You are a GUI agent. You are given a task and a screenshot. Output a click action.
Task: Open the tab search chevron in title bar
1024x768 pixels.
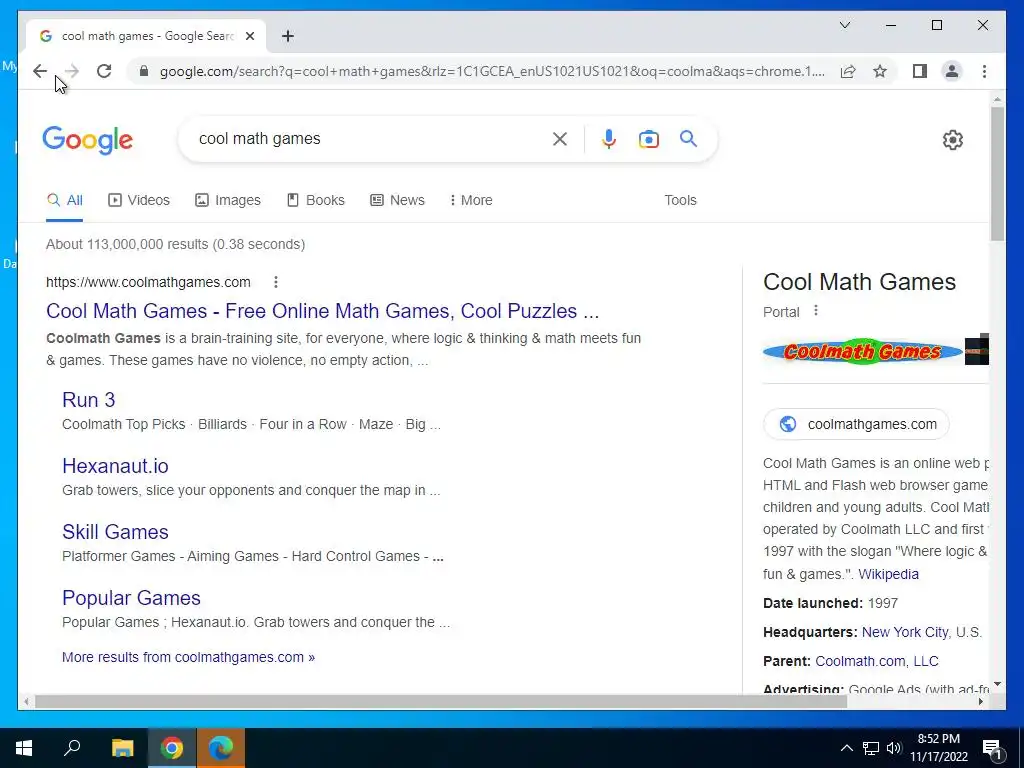tap(844, 25)
